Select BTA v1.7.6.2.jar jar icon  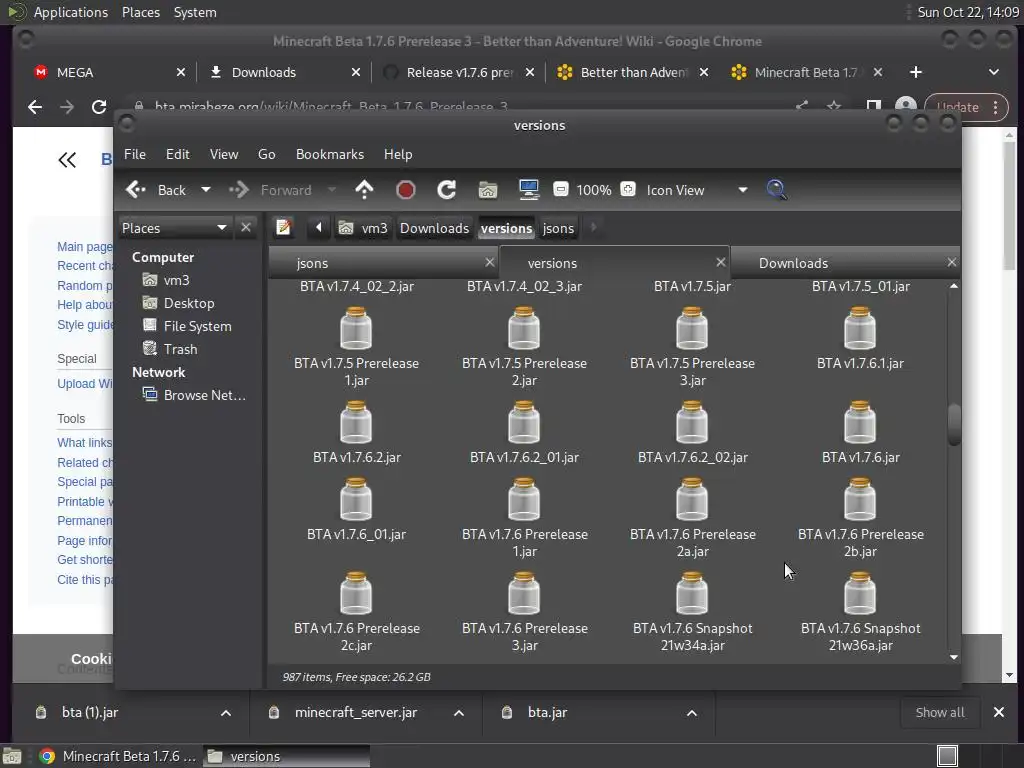pos(356,423)
